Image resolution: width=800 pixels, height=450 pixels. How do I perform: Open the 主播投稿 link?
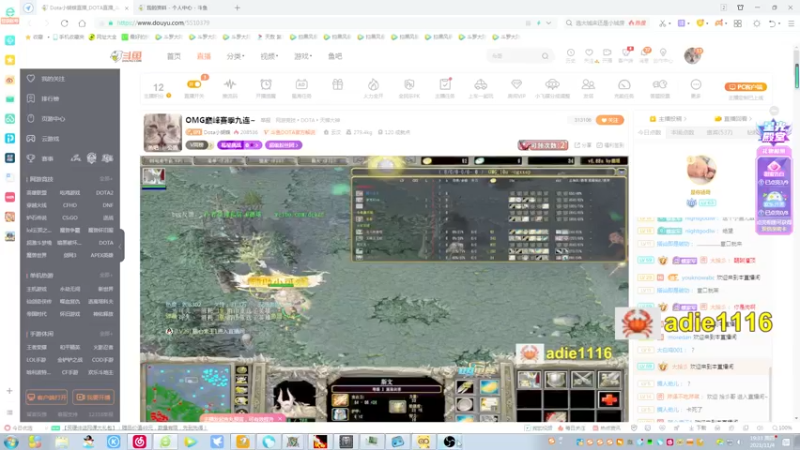click(x=668, y=118)
